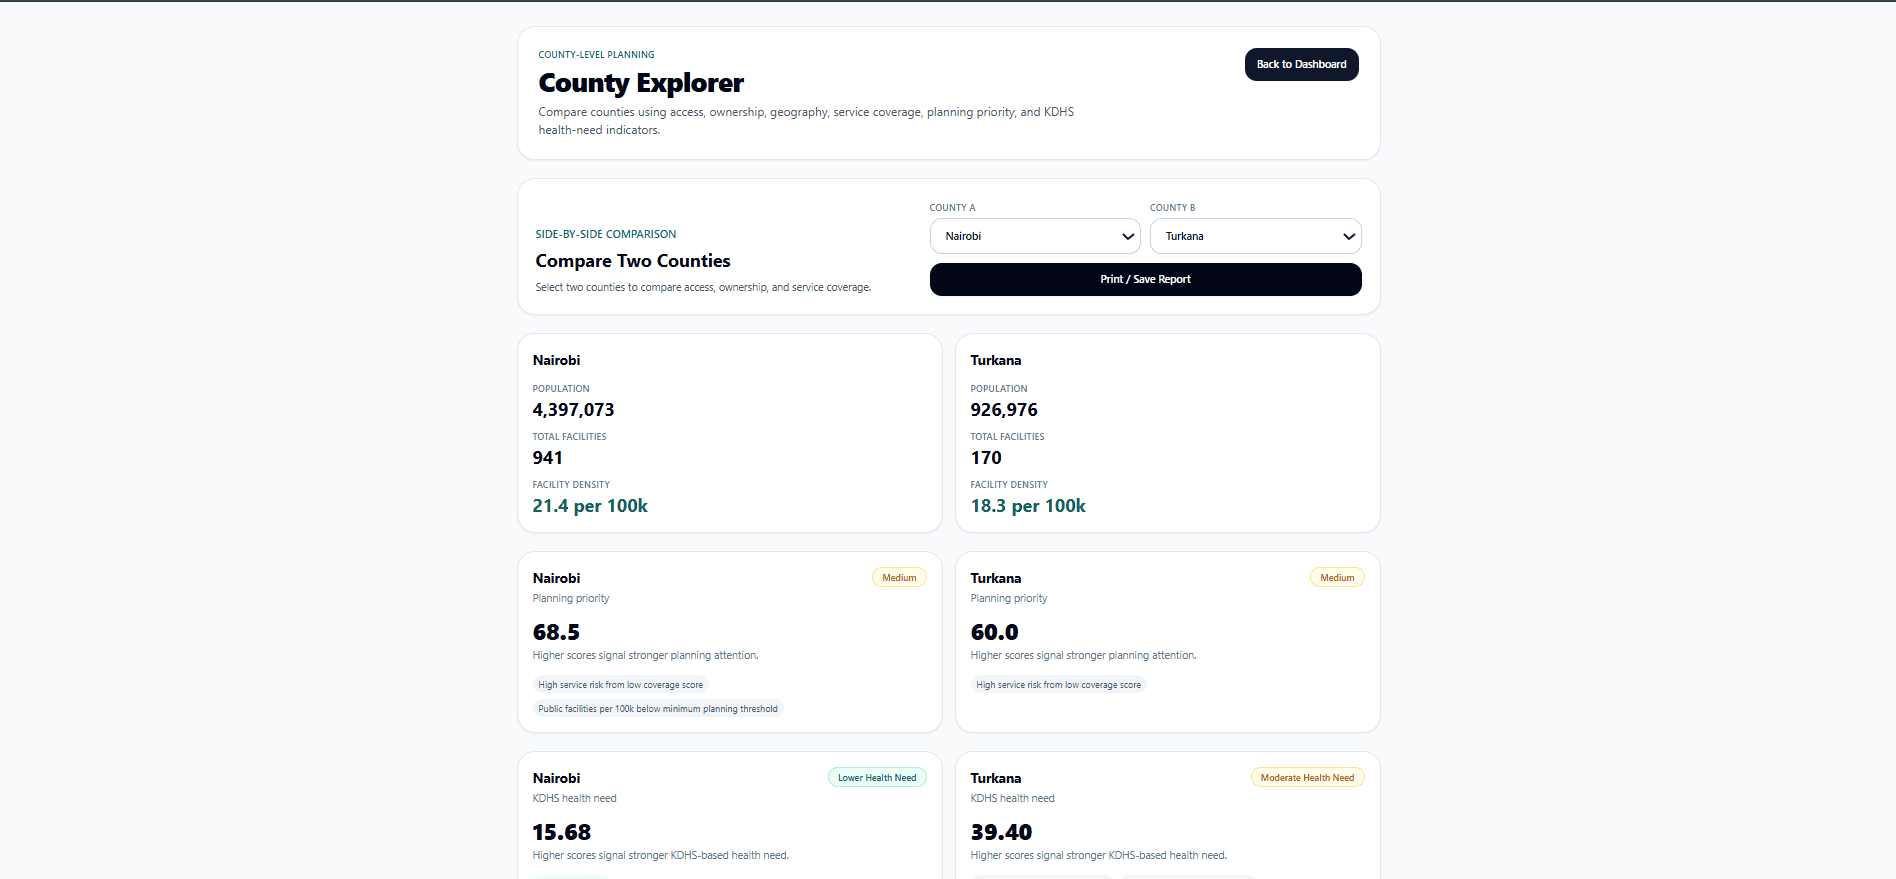Click the 21.4 per 100k facility density
Screen dimensions: 1896x879
(590, 506)
